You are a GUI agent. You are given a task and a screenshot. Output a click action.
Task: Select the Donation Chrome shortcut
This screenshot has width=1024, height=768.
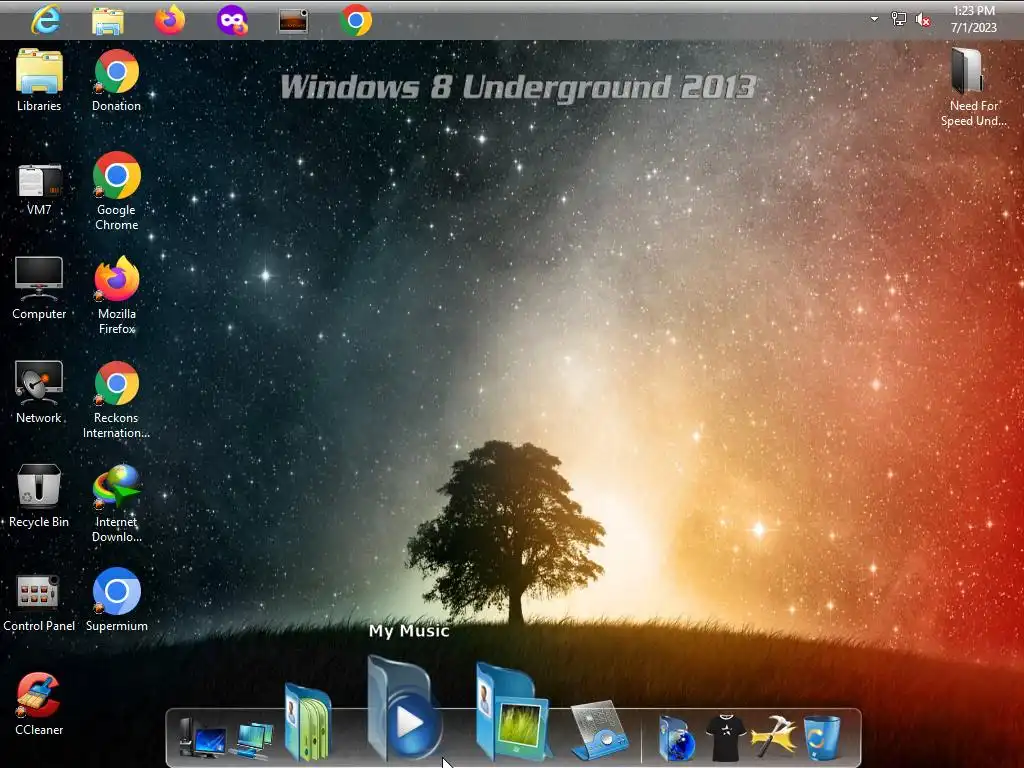coord(116,80)
